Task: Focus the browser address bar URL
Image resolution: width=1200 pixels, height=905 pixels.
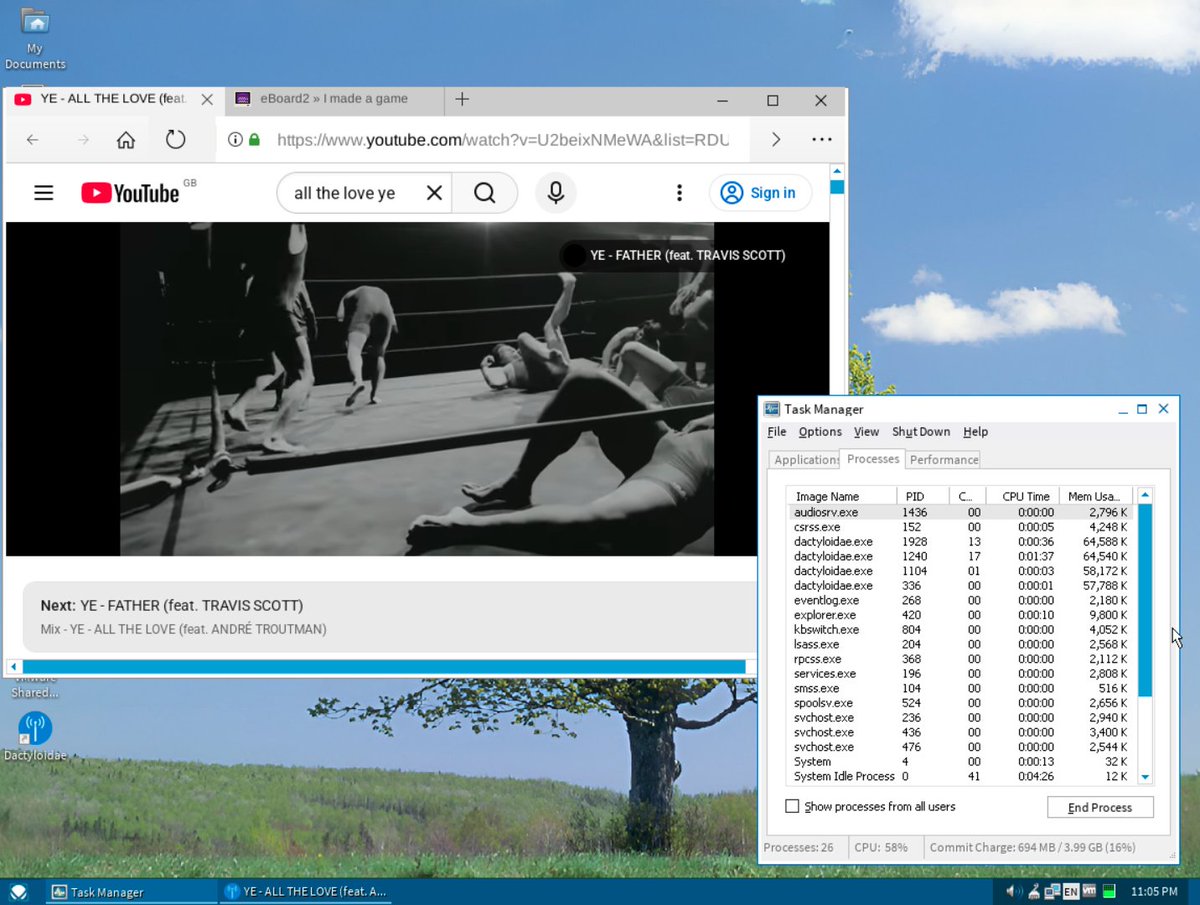Action: 503,140
